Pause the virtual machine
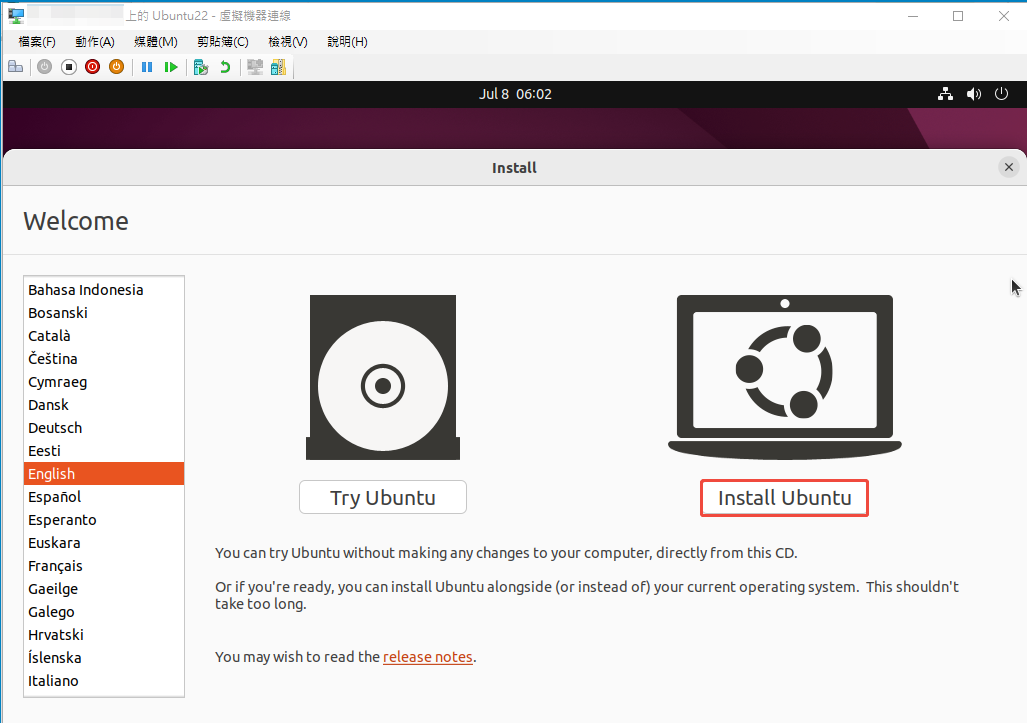The width and height of the screenshot is (1027, 723). click(147, 67)
